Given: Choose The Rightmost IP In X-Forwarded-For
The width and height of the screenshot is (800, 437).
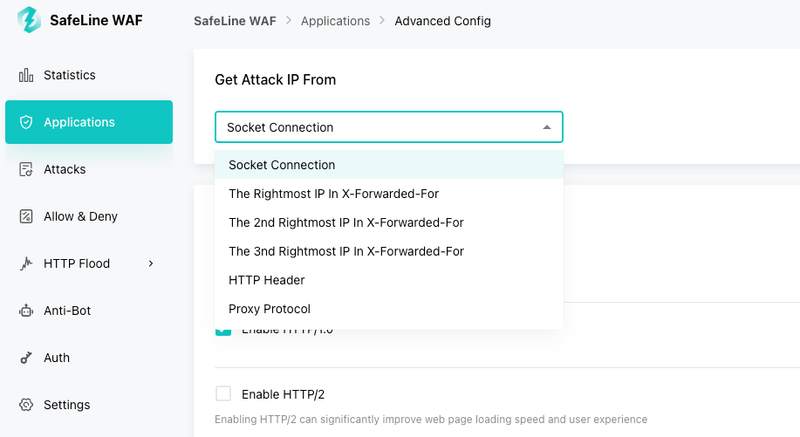Looking at the screenshot, I should [389, 194].
